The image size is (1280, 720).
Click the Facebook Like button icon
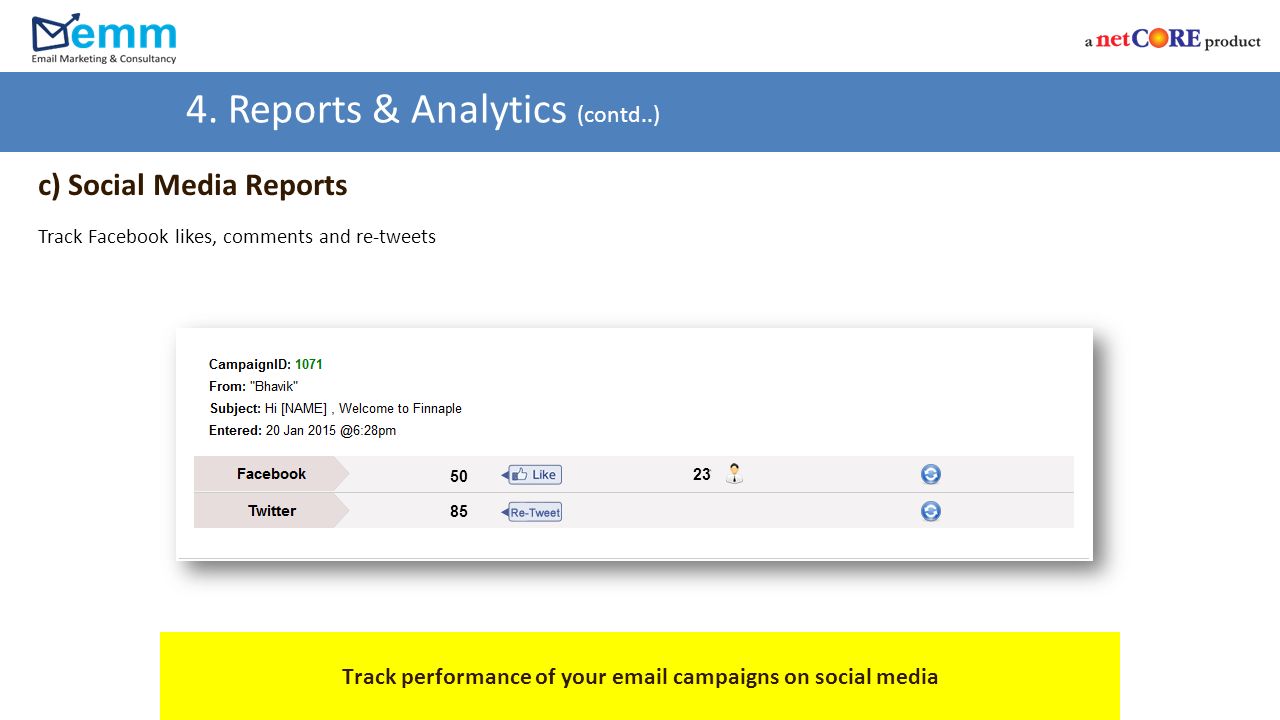coord(532,474)
